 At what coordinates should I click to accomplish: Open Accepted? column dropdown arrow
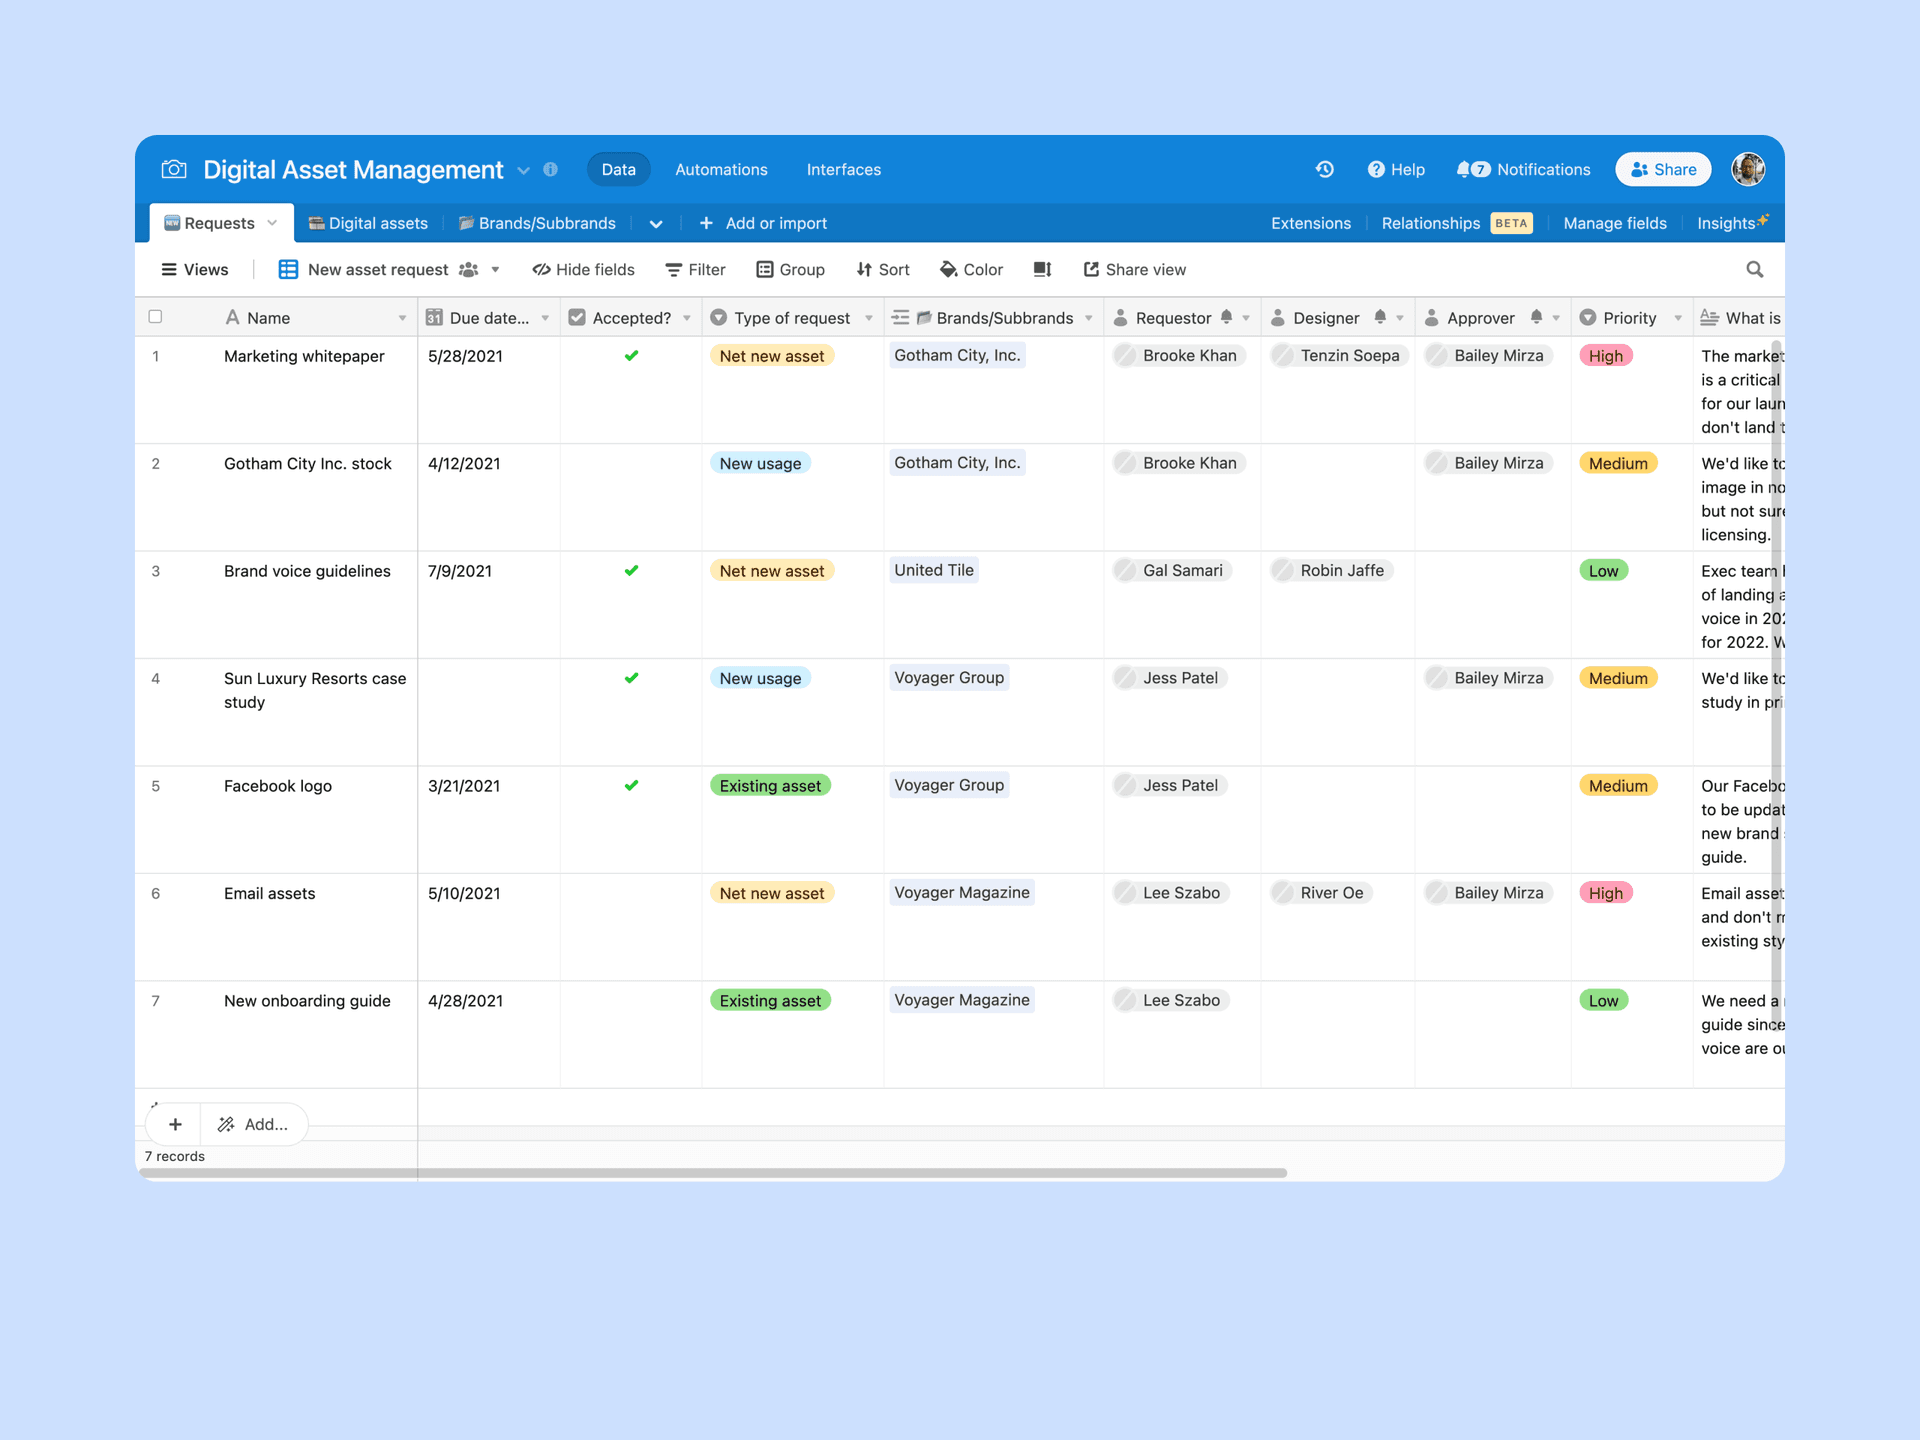tap(686, 318)
